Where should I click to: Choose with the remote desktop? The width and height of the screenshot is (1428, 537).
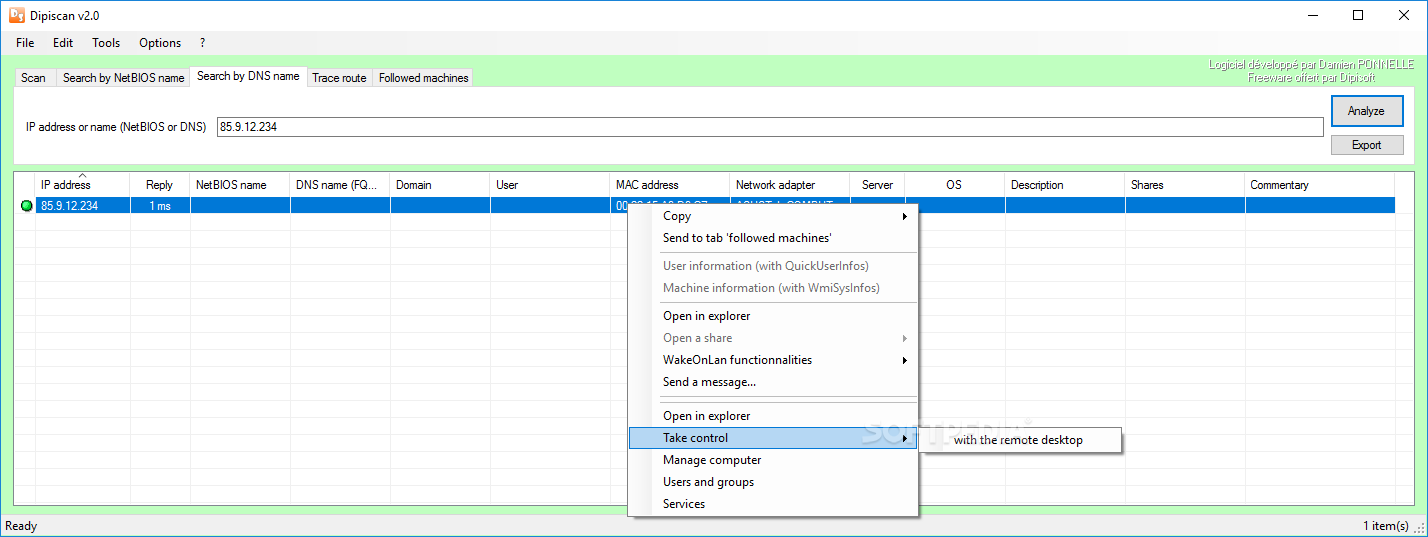click(1018, 440)
